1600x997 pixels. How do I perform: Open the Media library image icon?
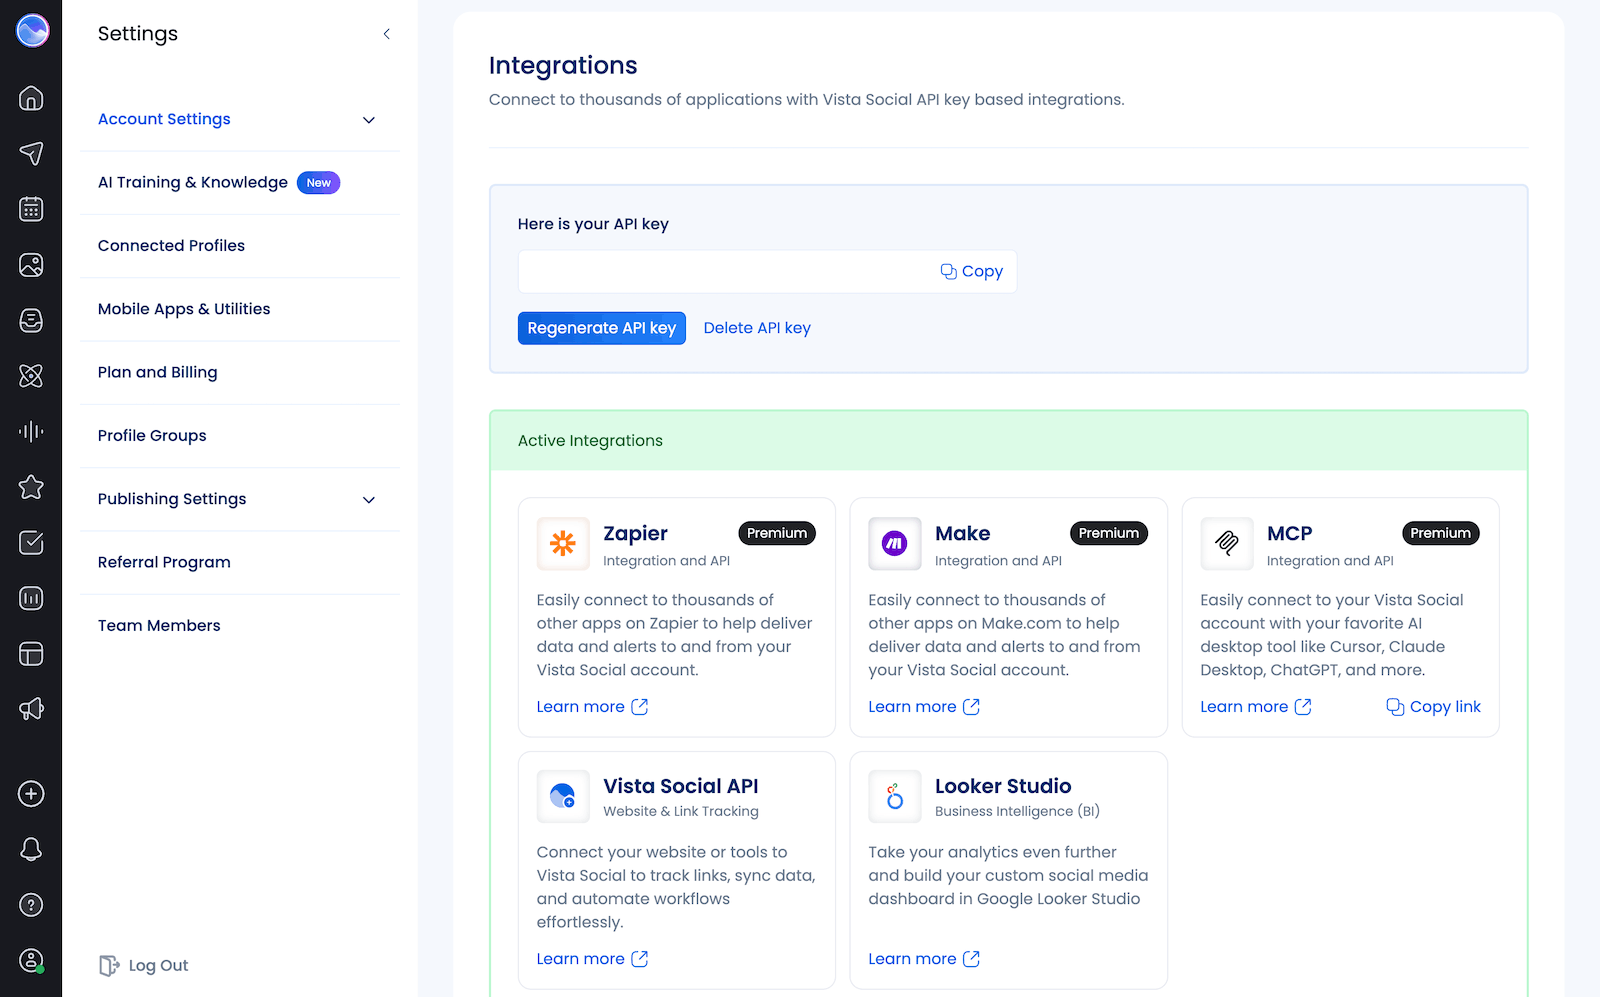[31, 265]
